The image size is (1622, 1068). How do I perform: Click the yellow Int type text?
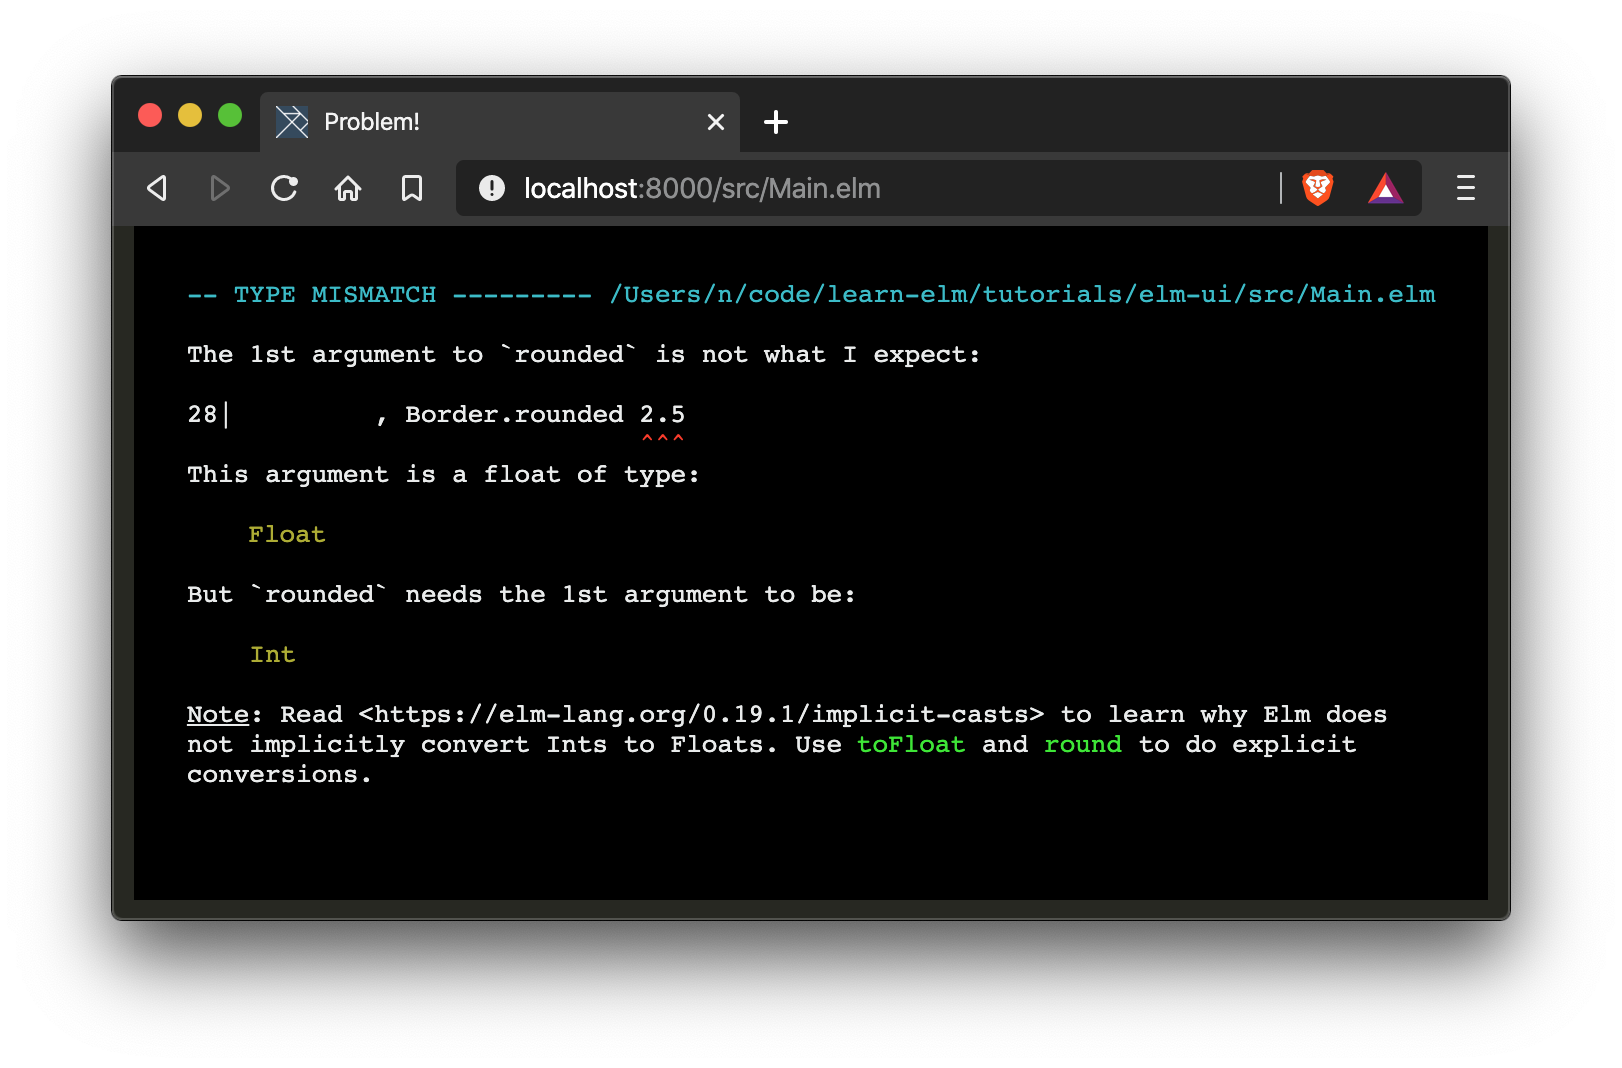click(x=272, y=655)
